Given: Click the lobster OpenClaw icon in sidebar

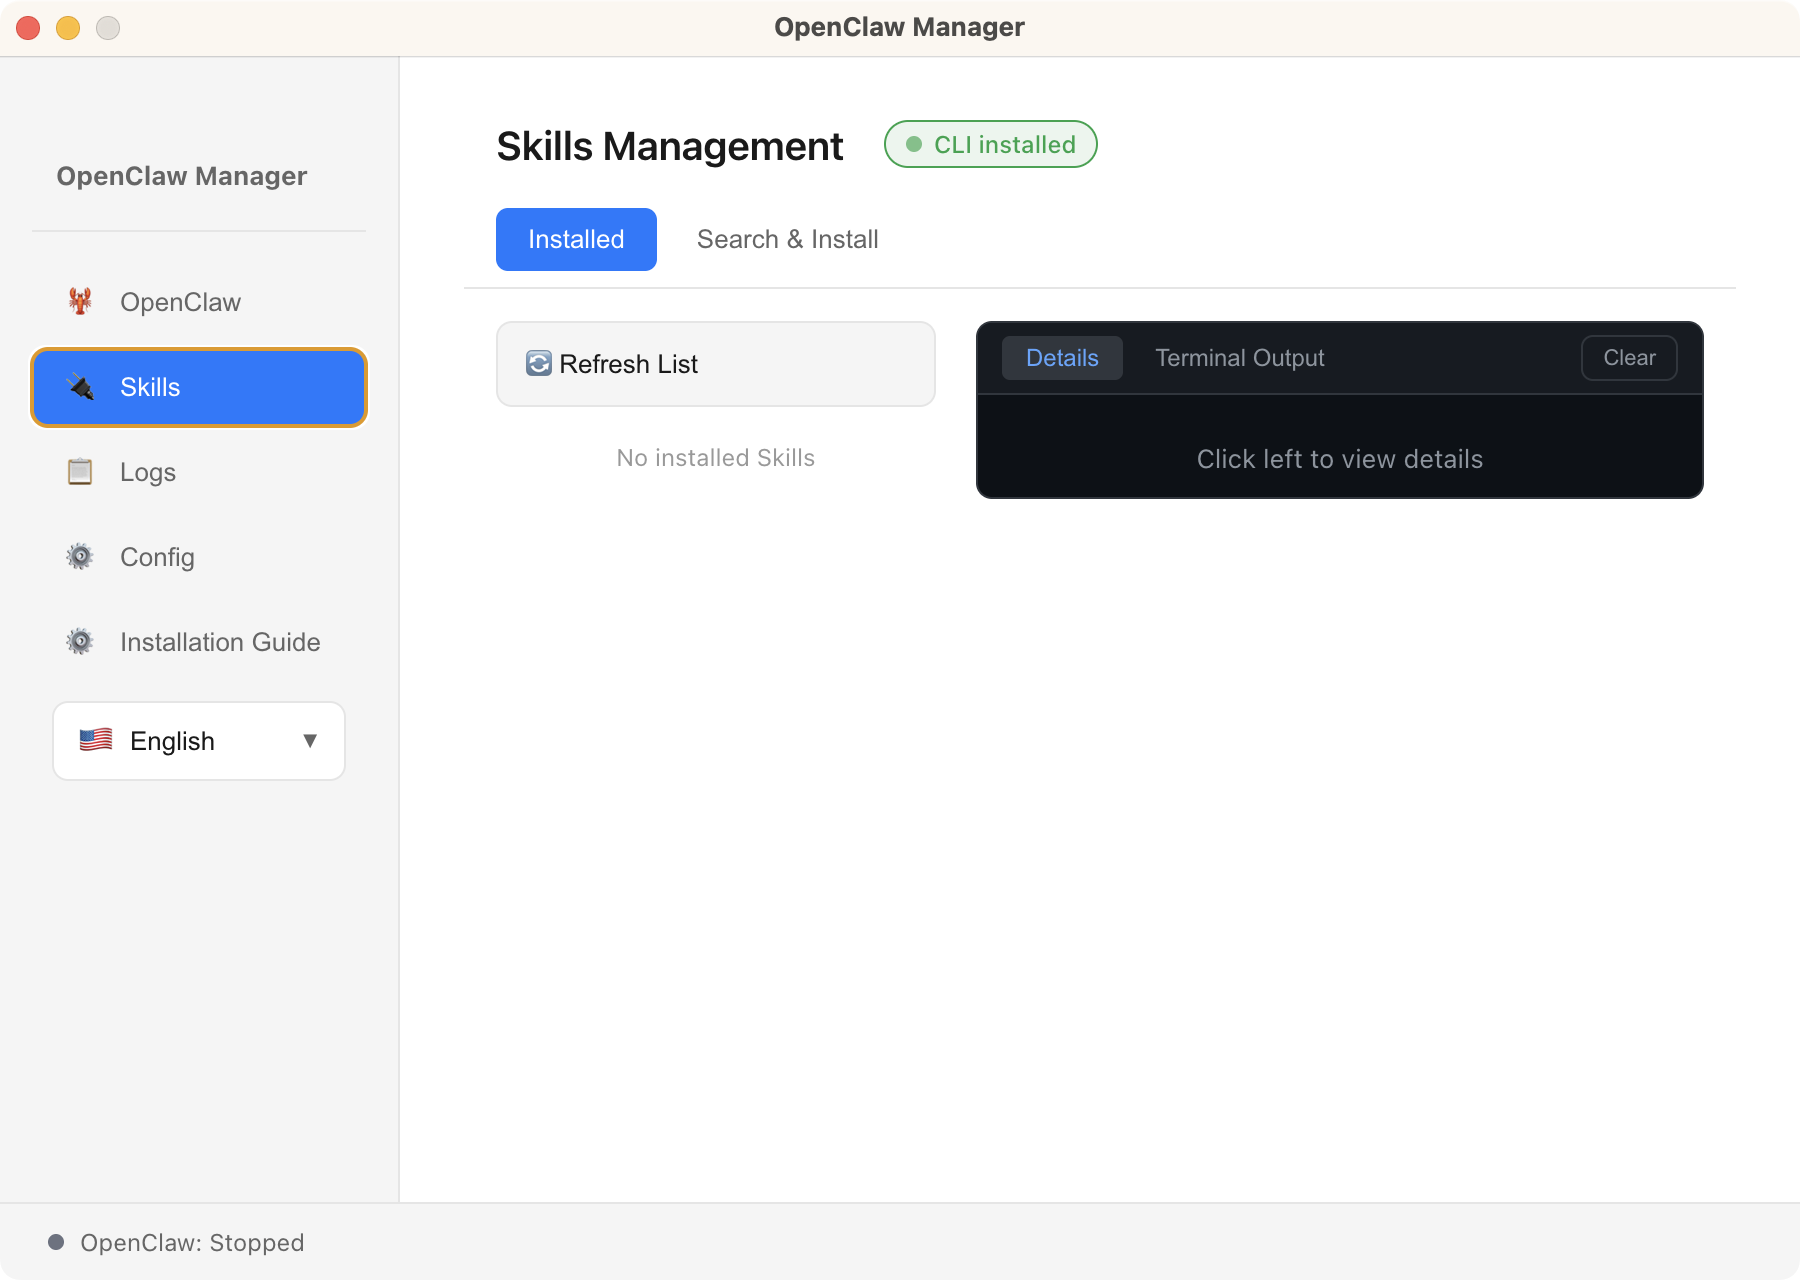Looking at the screenshot, I should [80, 301].
